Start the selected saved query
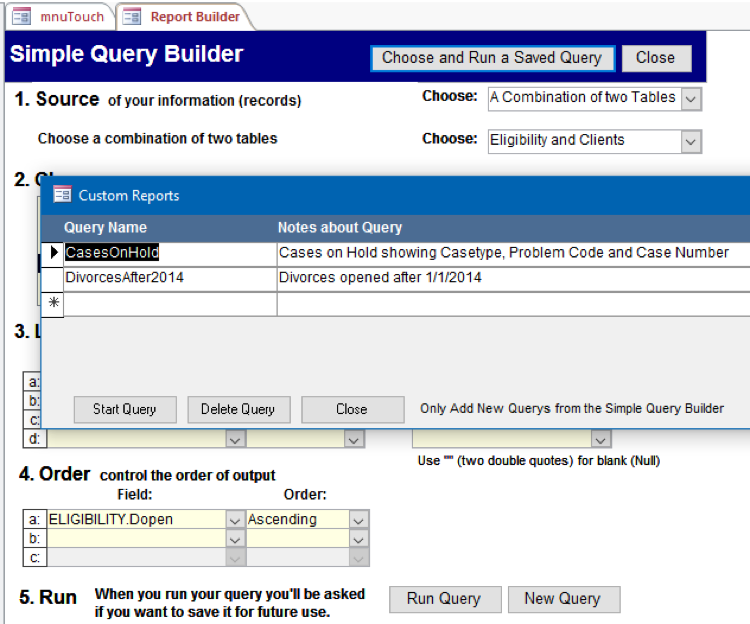Viewport: 750px width, 624px height. [x=125, y=409]
